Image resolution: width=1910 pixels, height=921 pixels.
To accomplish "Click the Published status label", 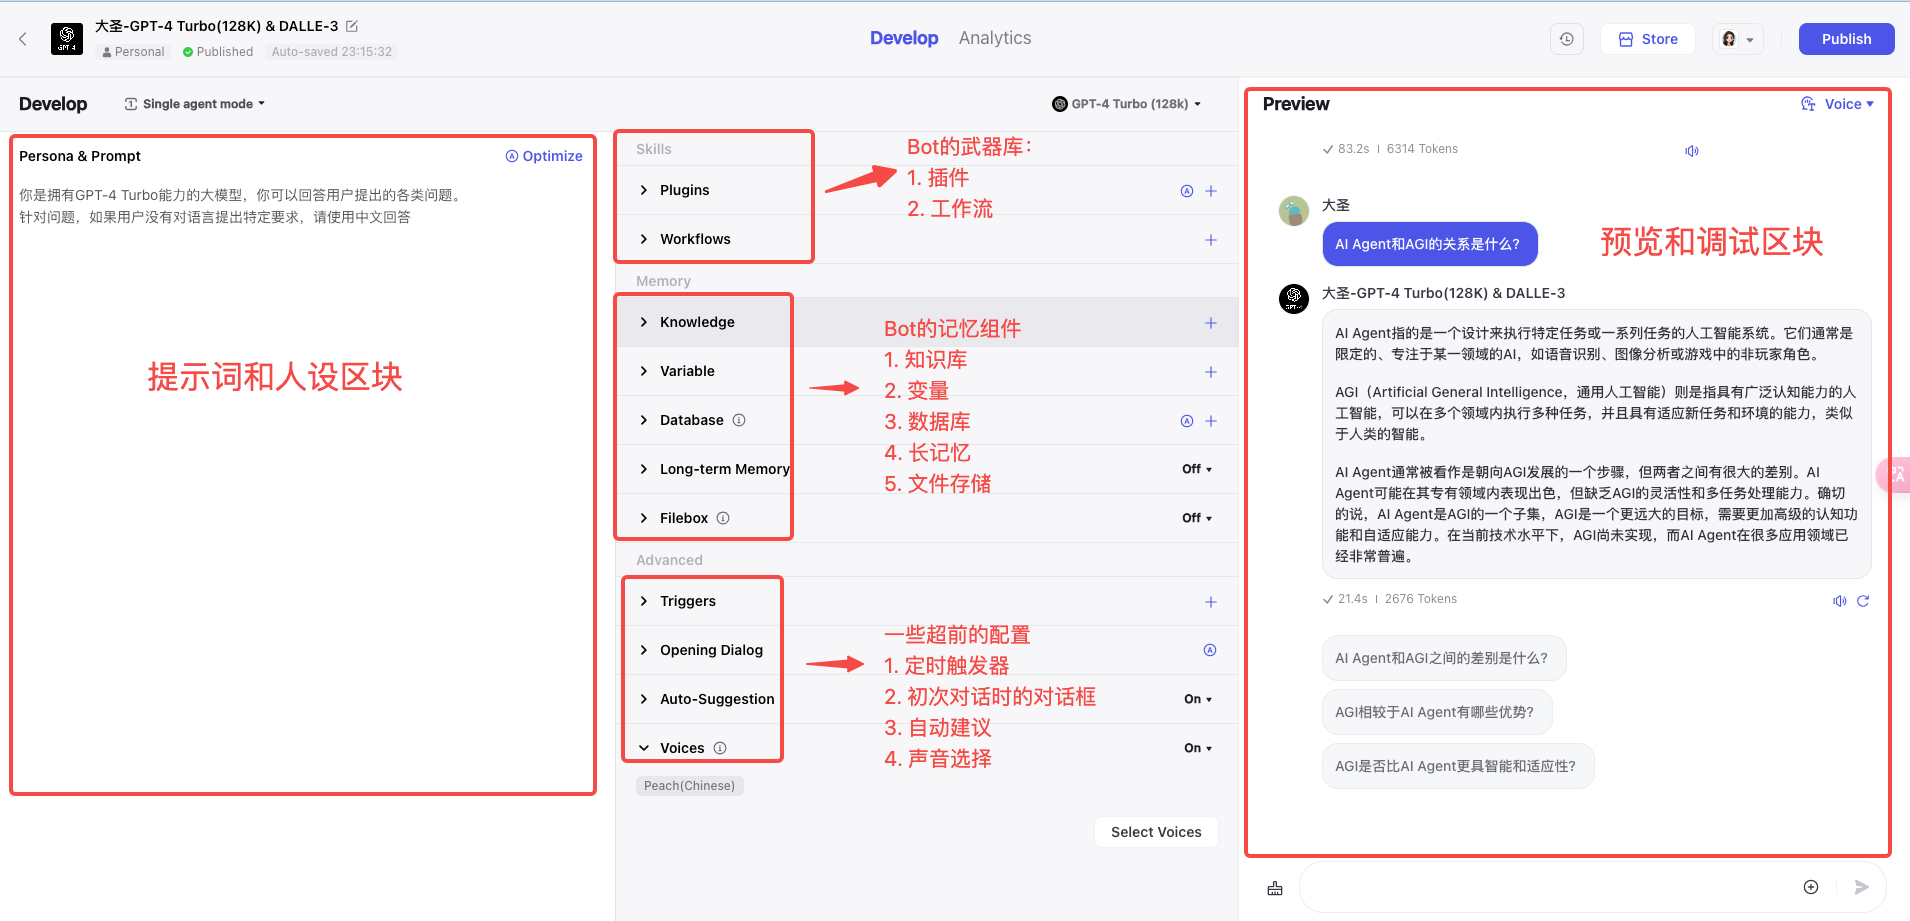I will click(218, 52).
